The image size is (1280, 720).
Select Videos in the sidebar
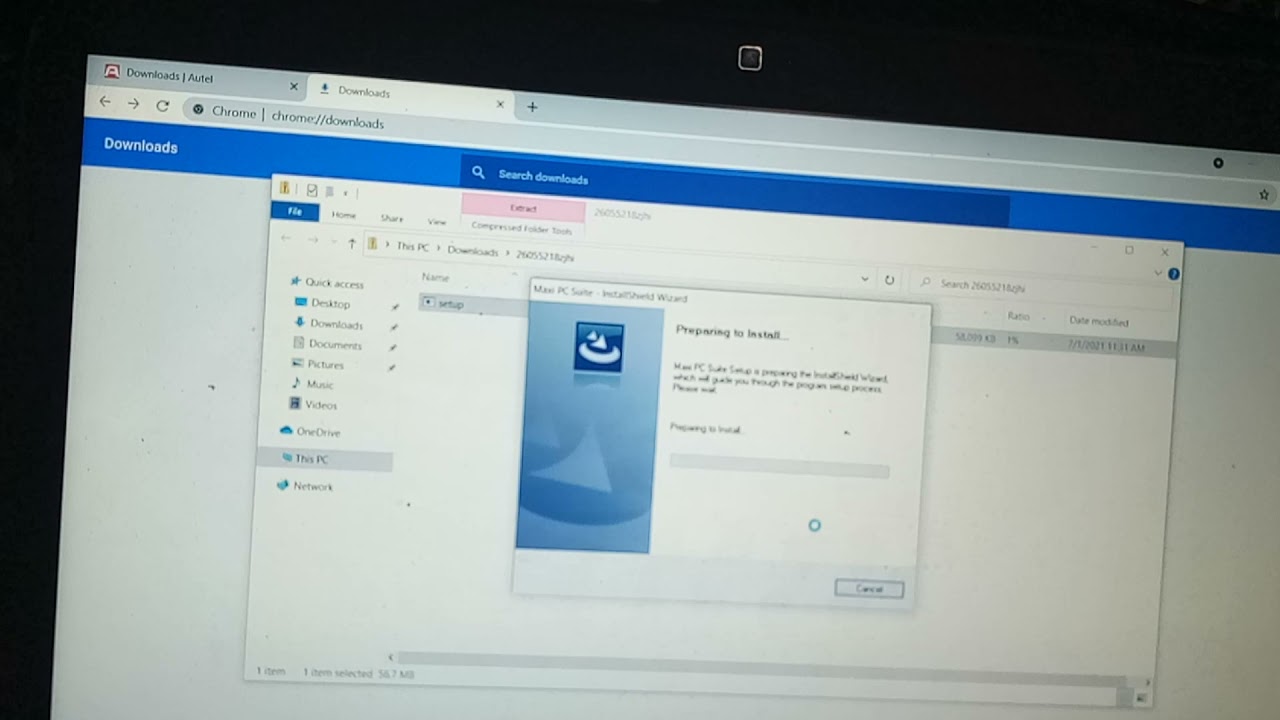pos(320,405)
